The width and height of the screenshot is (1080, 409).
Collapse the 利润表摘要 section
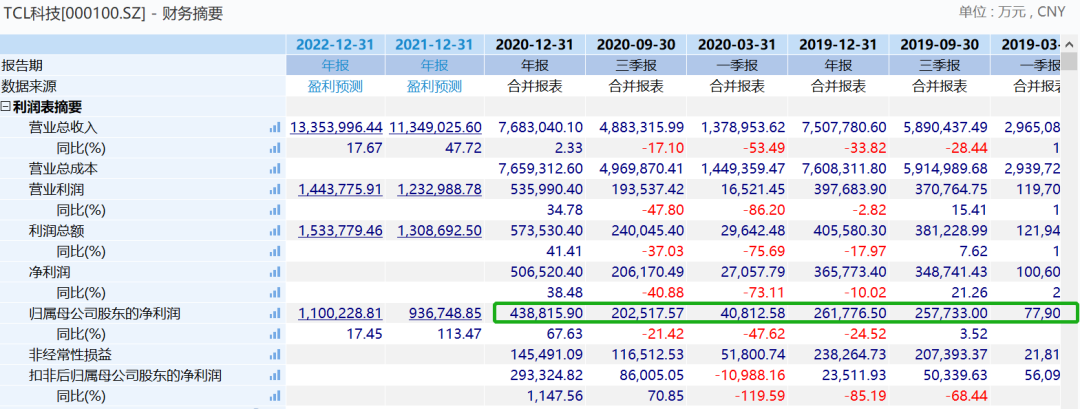click(x=6, y=107)
